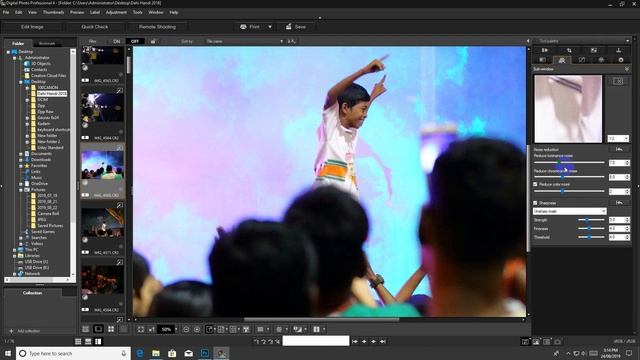Open the dust delete stamp tool tab
This screenshot has height=360, width=640.
618,50
